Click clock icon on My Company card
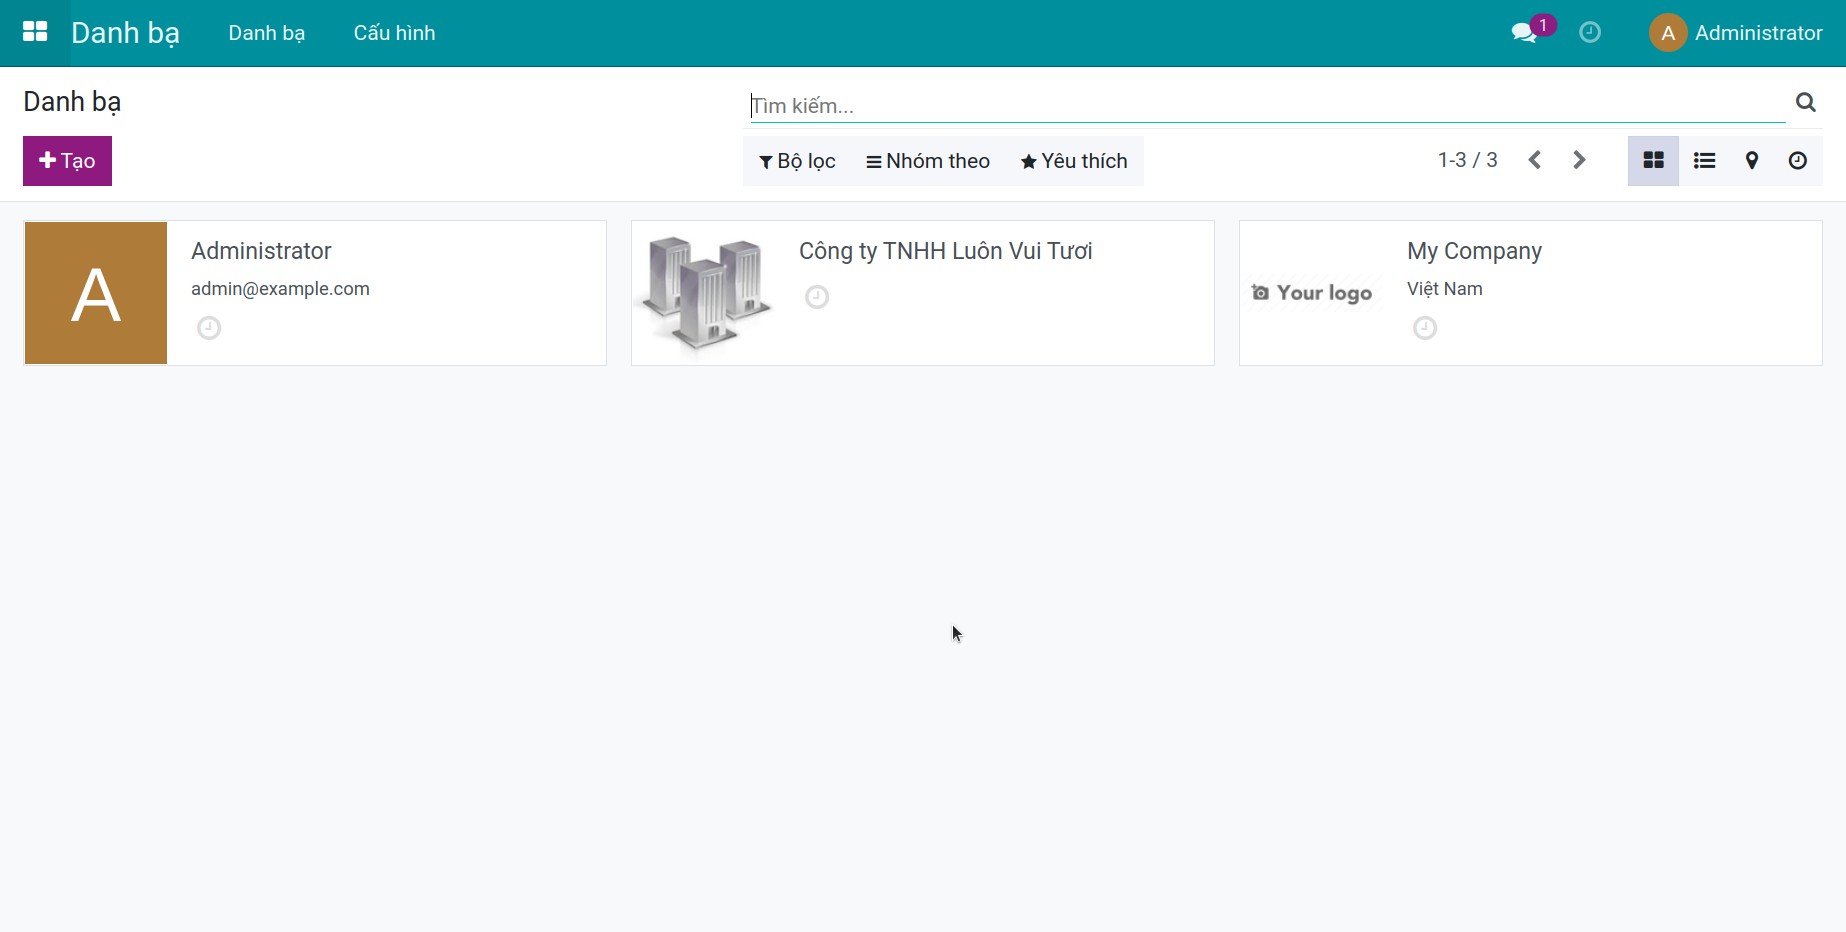1846x932 pixels. [x=1424, y=327]
